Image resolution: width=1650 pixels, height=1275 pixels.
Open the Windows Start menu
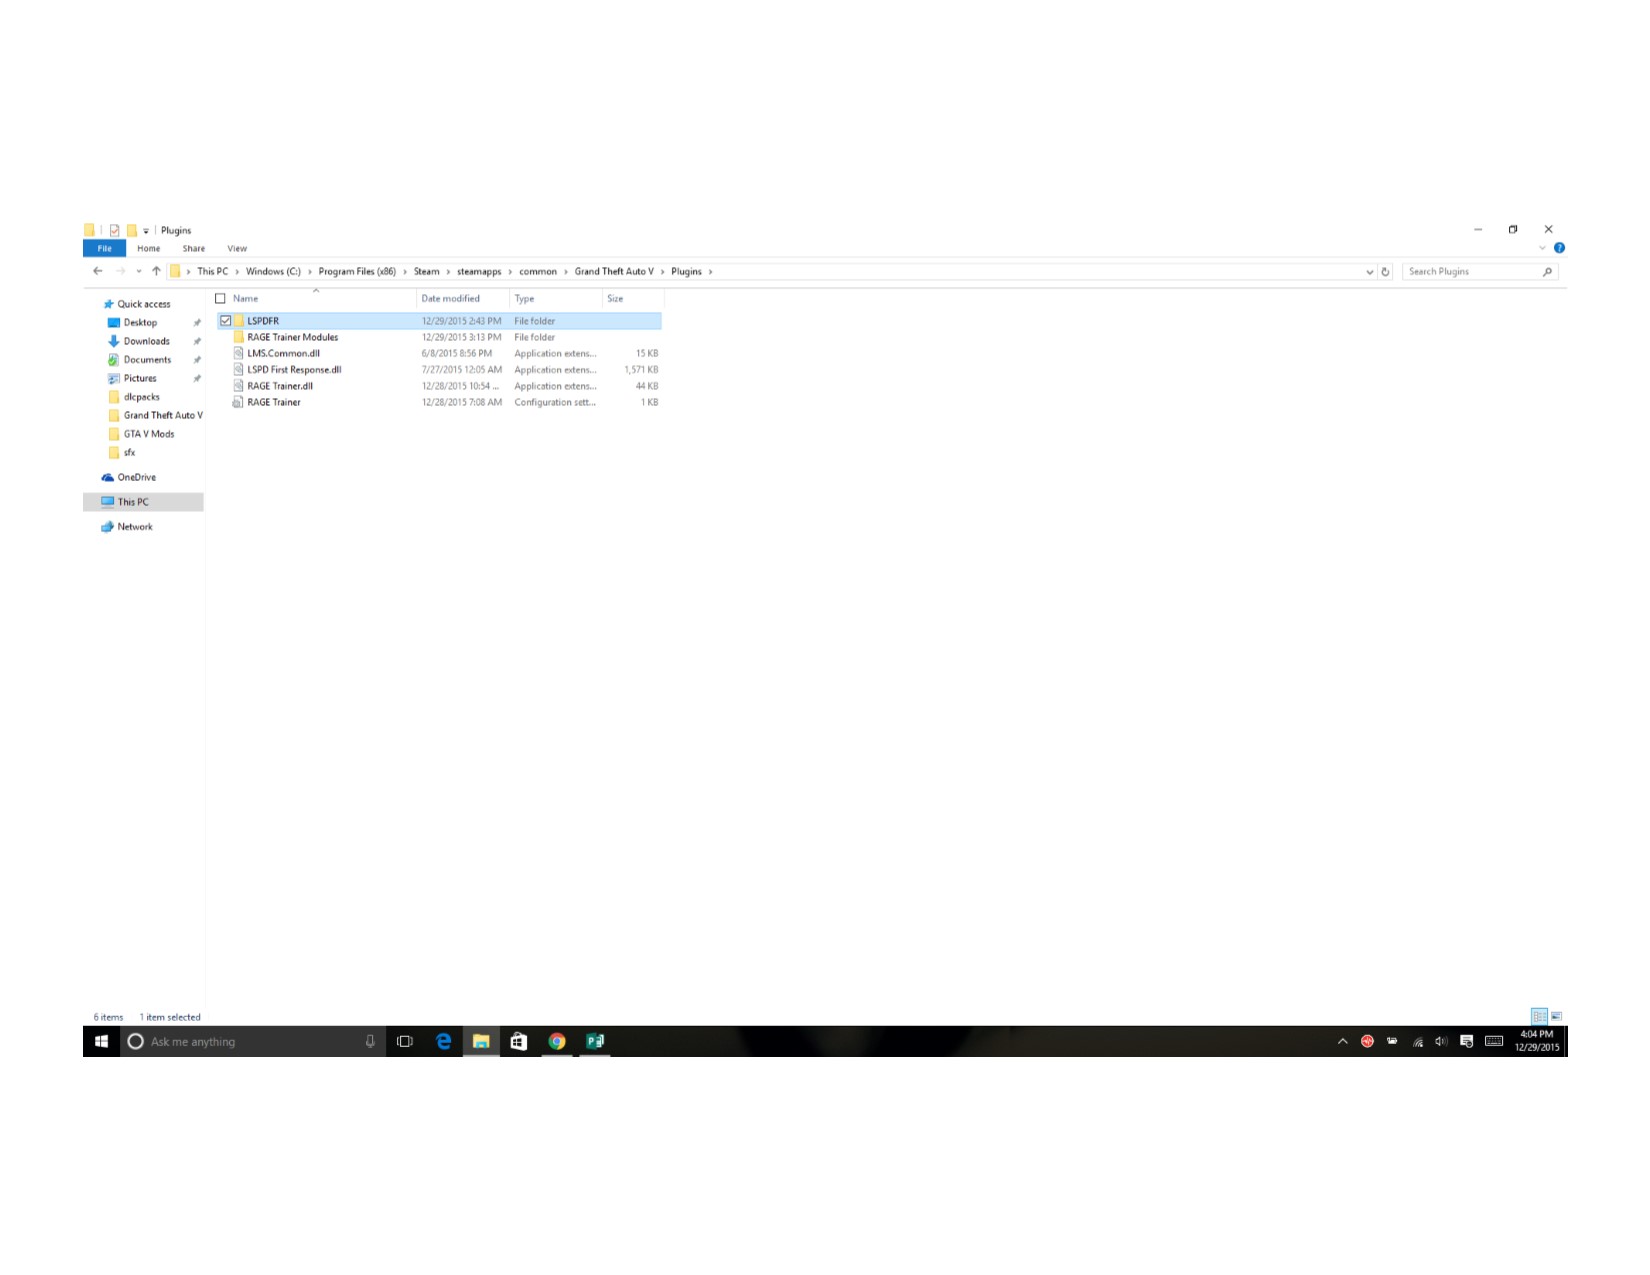101,1041
